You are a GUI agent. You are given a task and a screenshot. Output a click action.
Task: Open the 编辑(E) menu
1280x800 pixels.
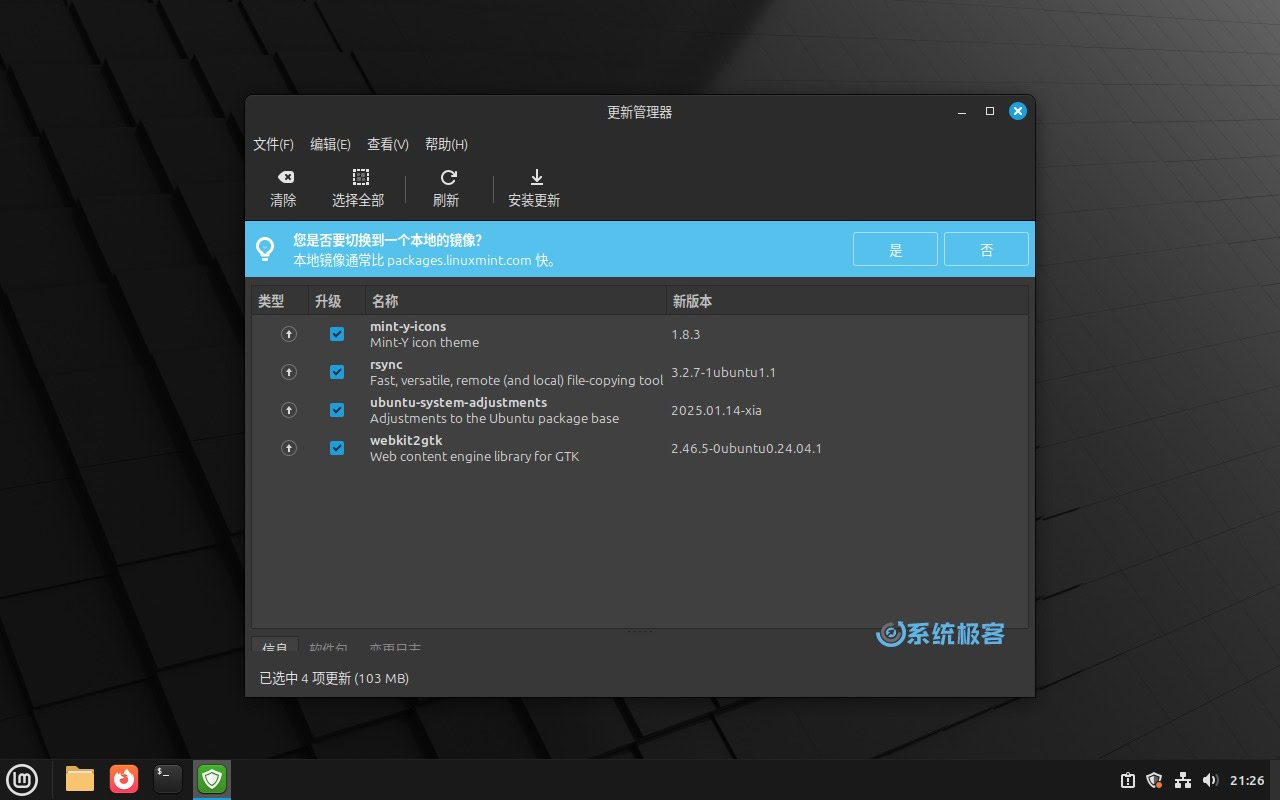330,144
